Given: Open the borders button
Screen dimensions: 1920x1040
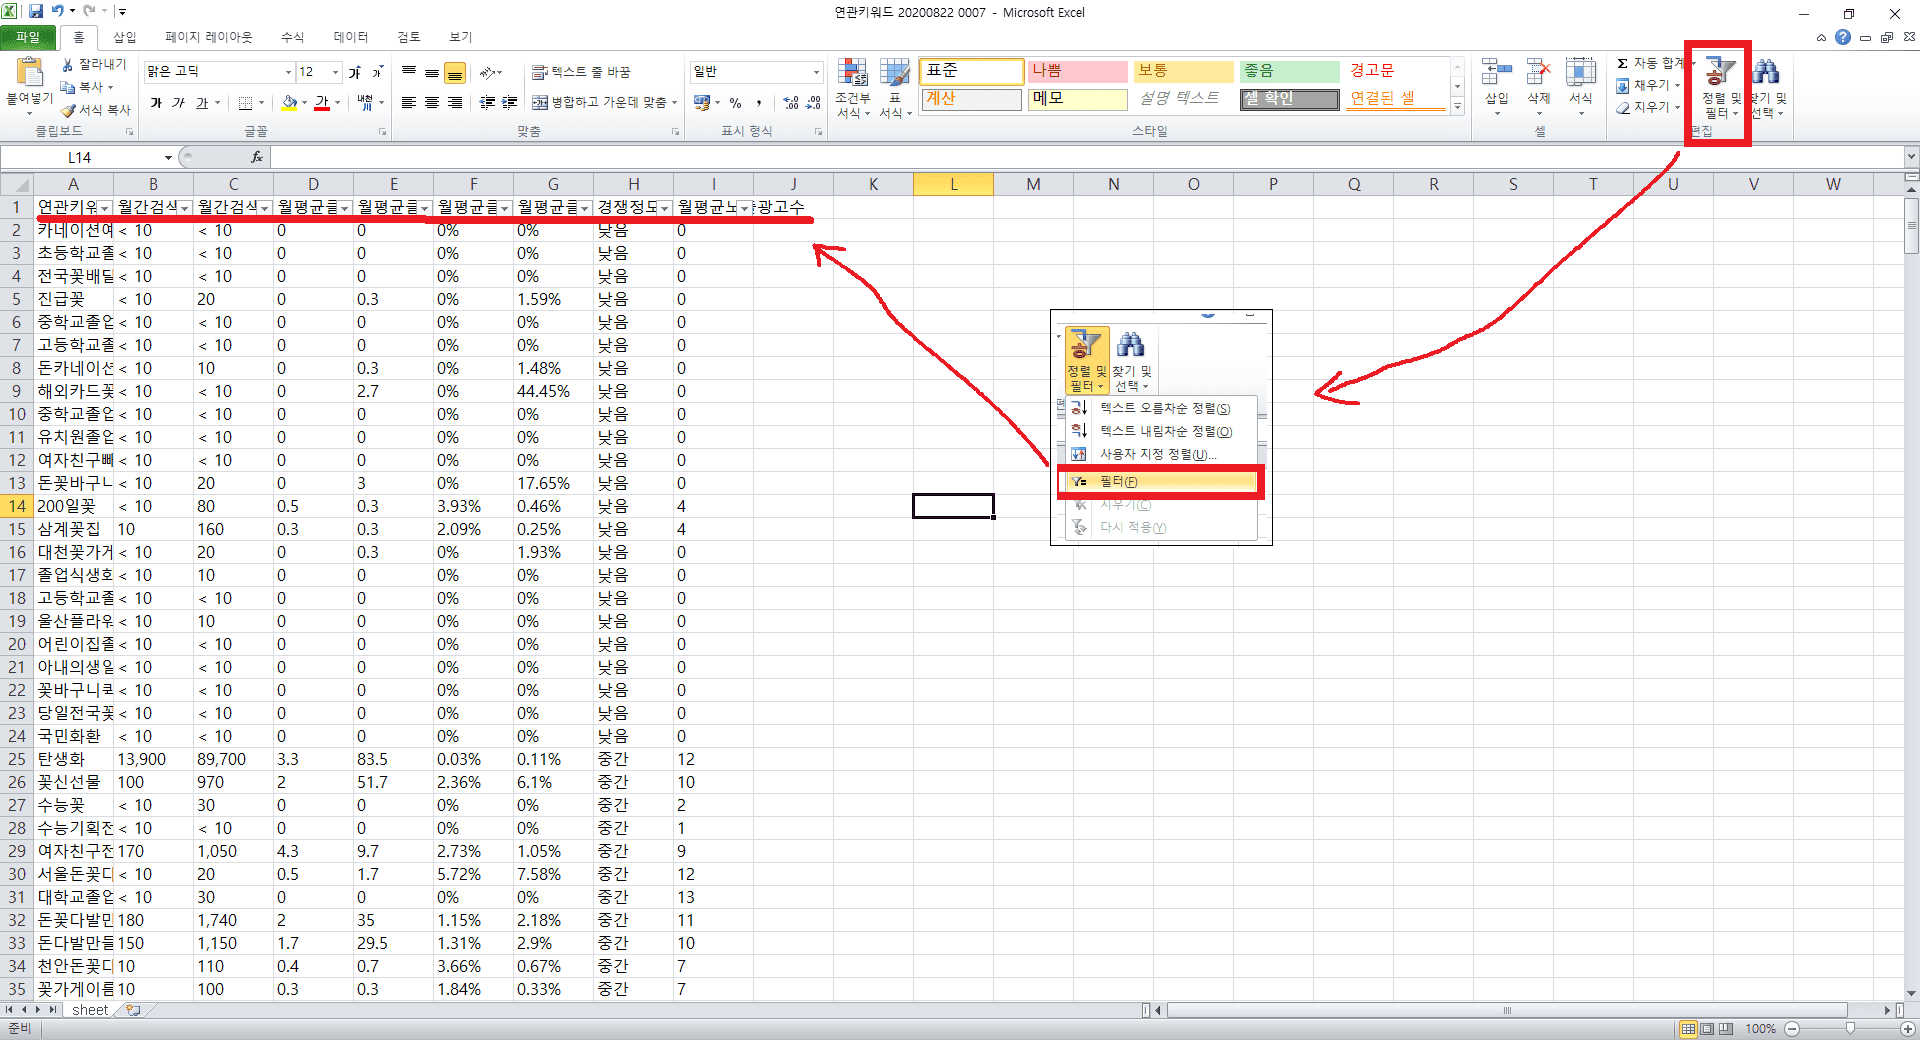Looking at the screenshot, I should (245, 102).
